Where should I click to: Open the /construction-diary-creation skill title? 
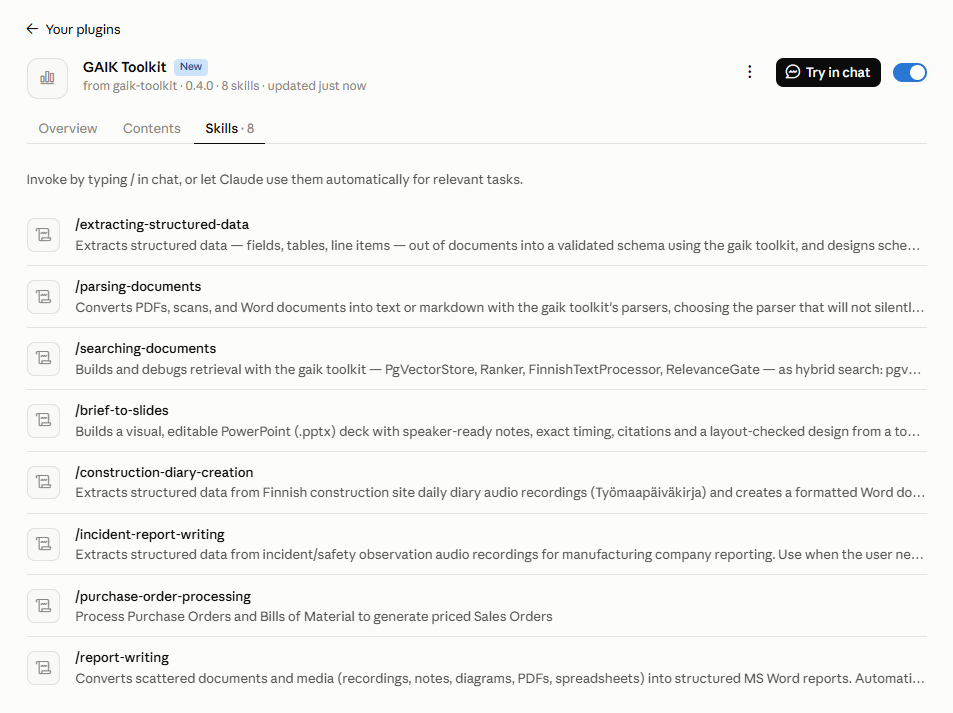coord(164,472)
